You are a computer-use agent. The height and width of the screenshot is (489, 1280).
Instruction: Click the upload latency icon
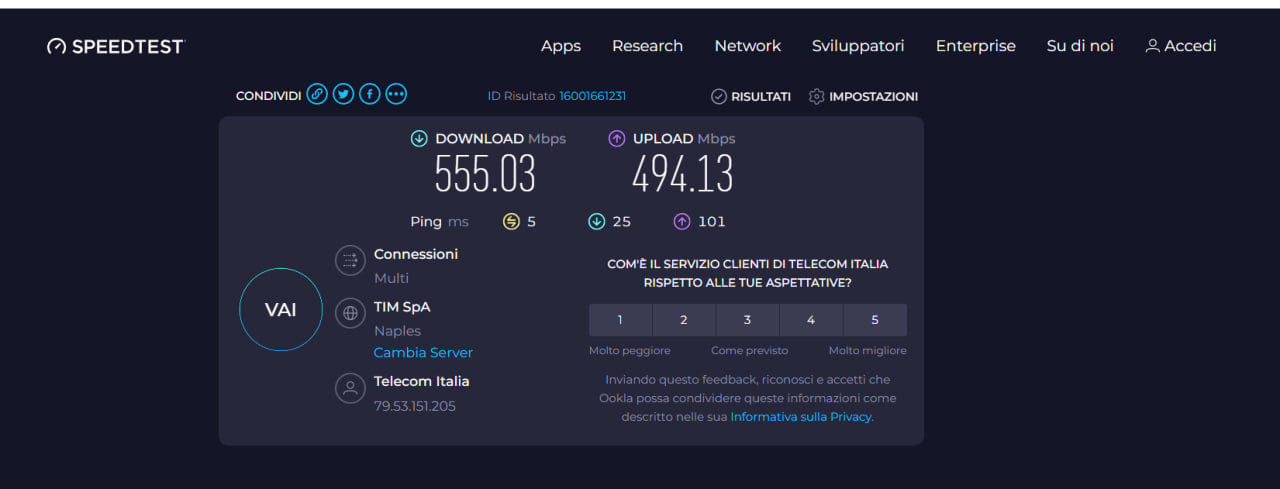[682, 222]
